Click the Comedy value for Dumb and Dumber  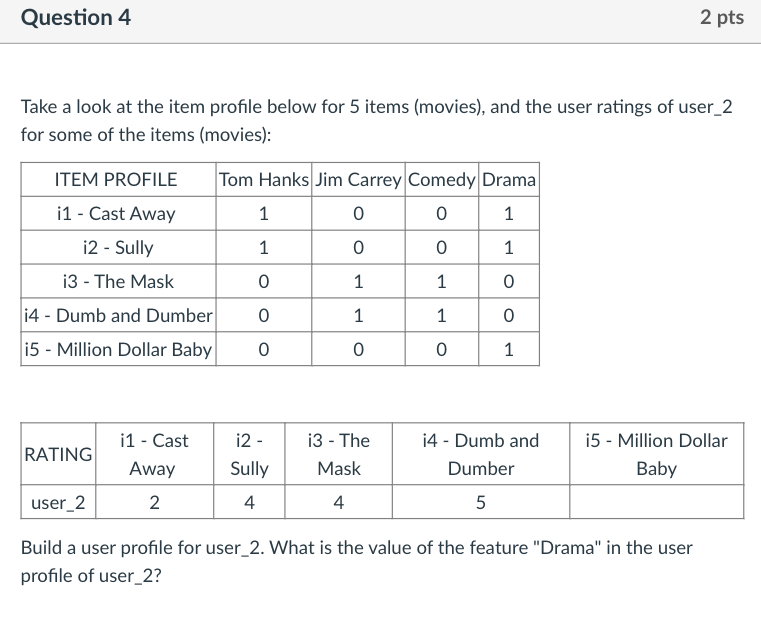(x=442, y=316)
